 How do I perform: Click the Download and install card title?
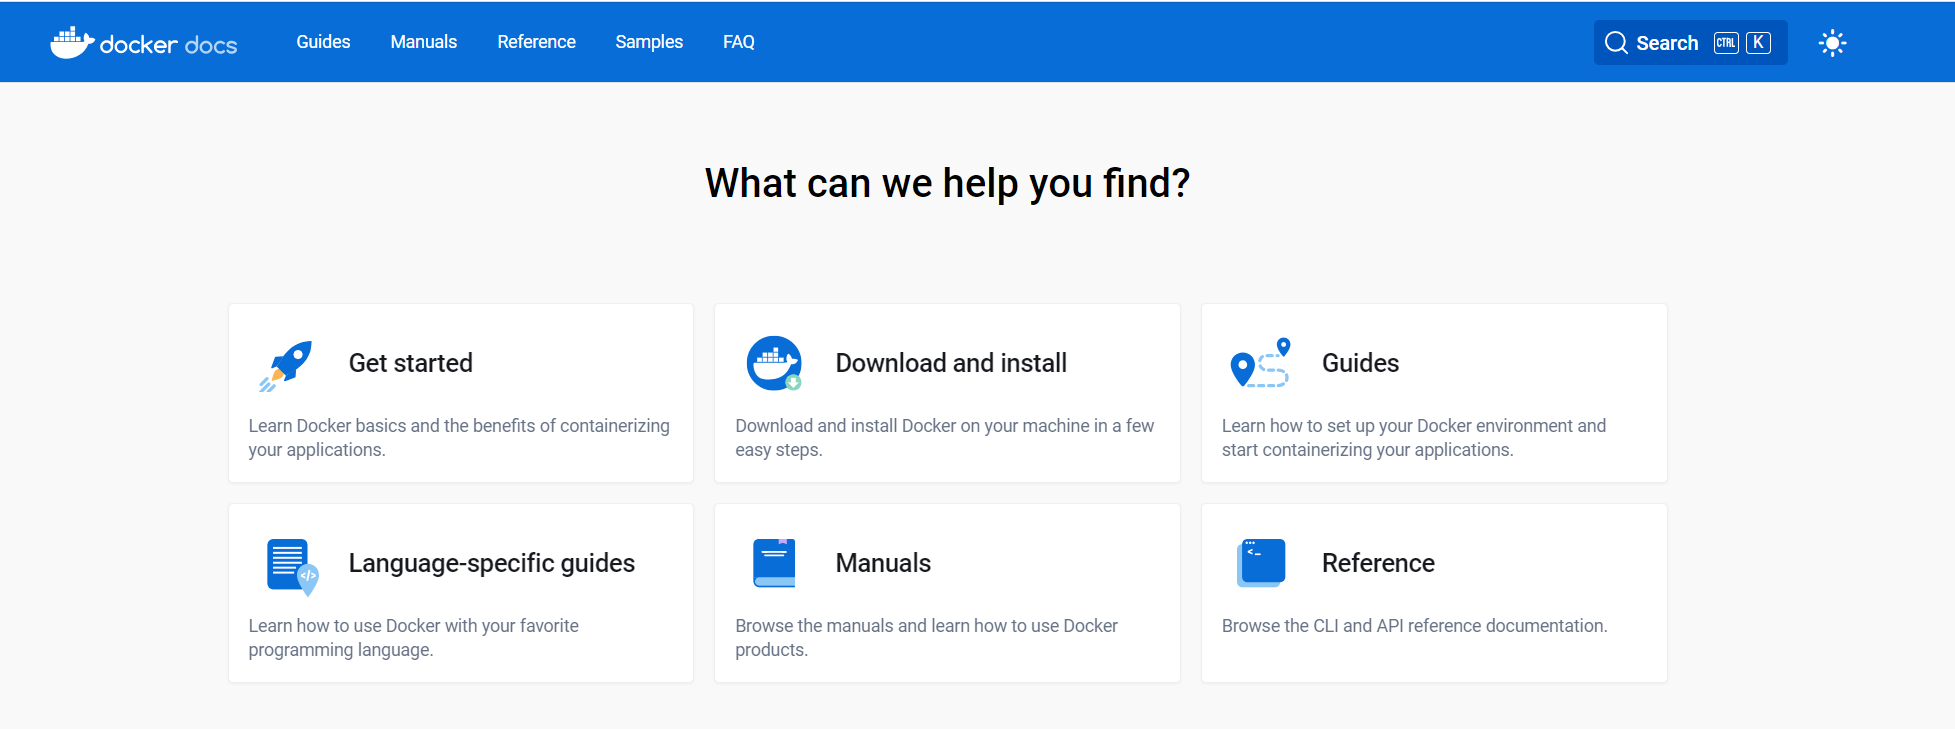pyautogui.click(x=951, y=363)
